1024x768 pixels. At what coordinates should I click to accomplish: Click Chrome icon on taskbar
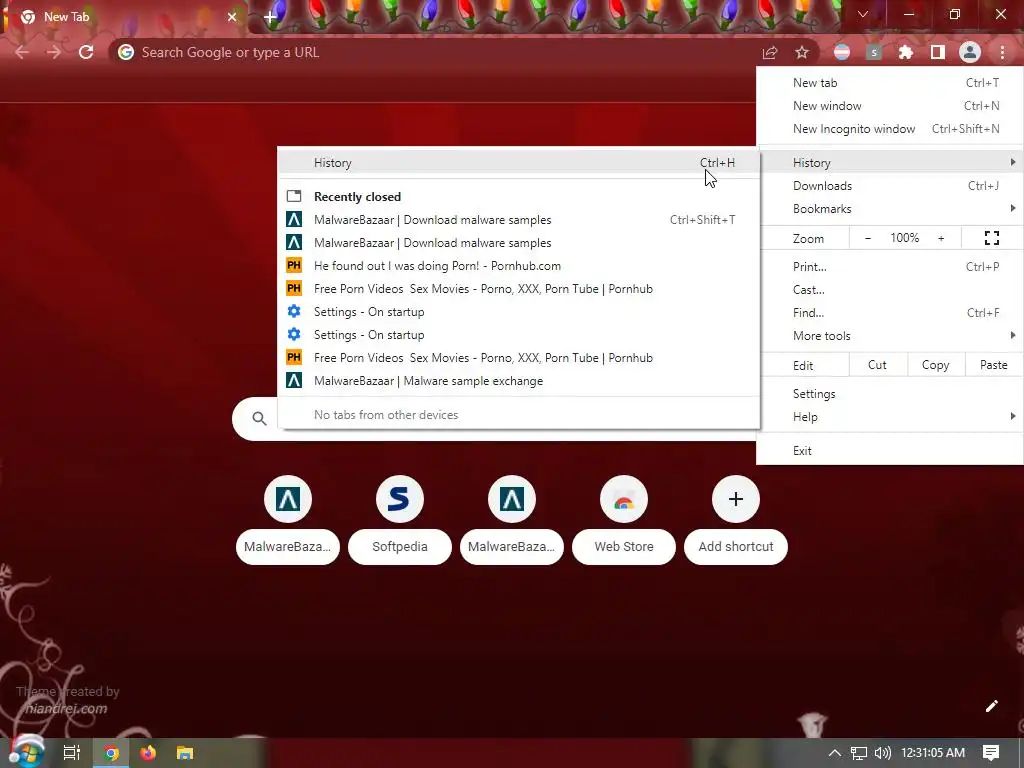tap(111, 753)
